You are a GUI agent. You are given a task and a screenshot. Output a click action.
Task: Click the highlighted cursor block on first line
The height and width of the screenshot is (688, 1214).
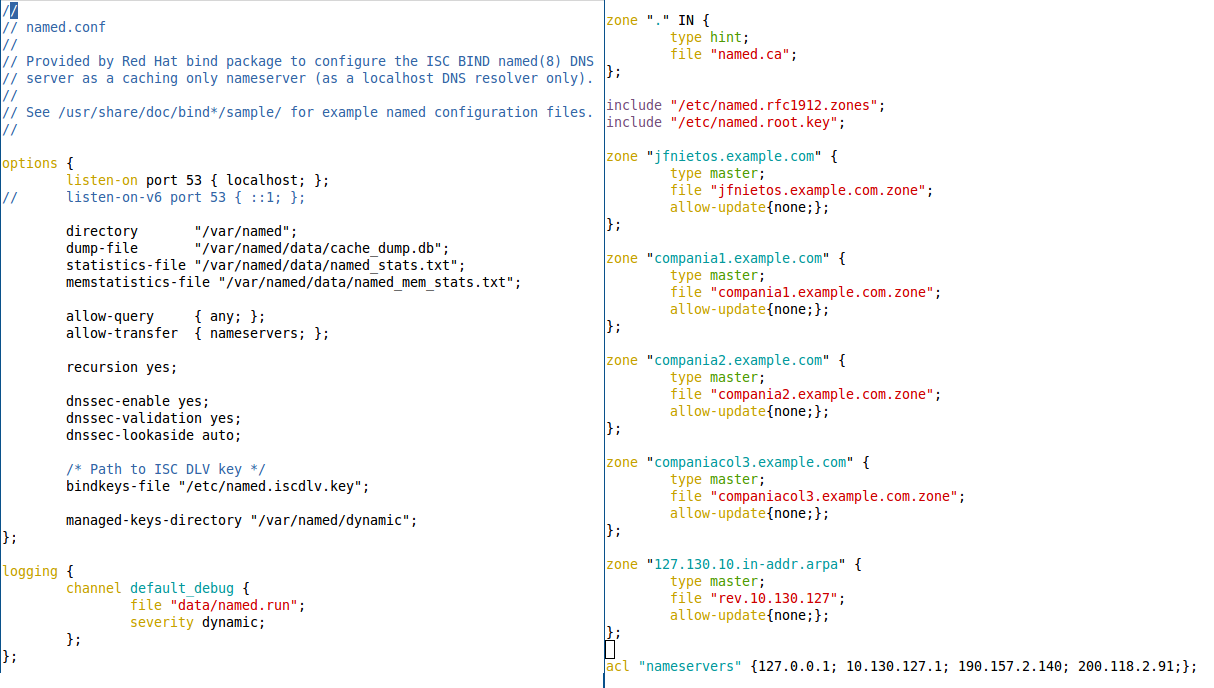coord(14,10)
